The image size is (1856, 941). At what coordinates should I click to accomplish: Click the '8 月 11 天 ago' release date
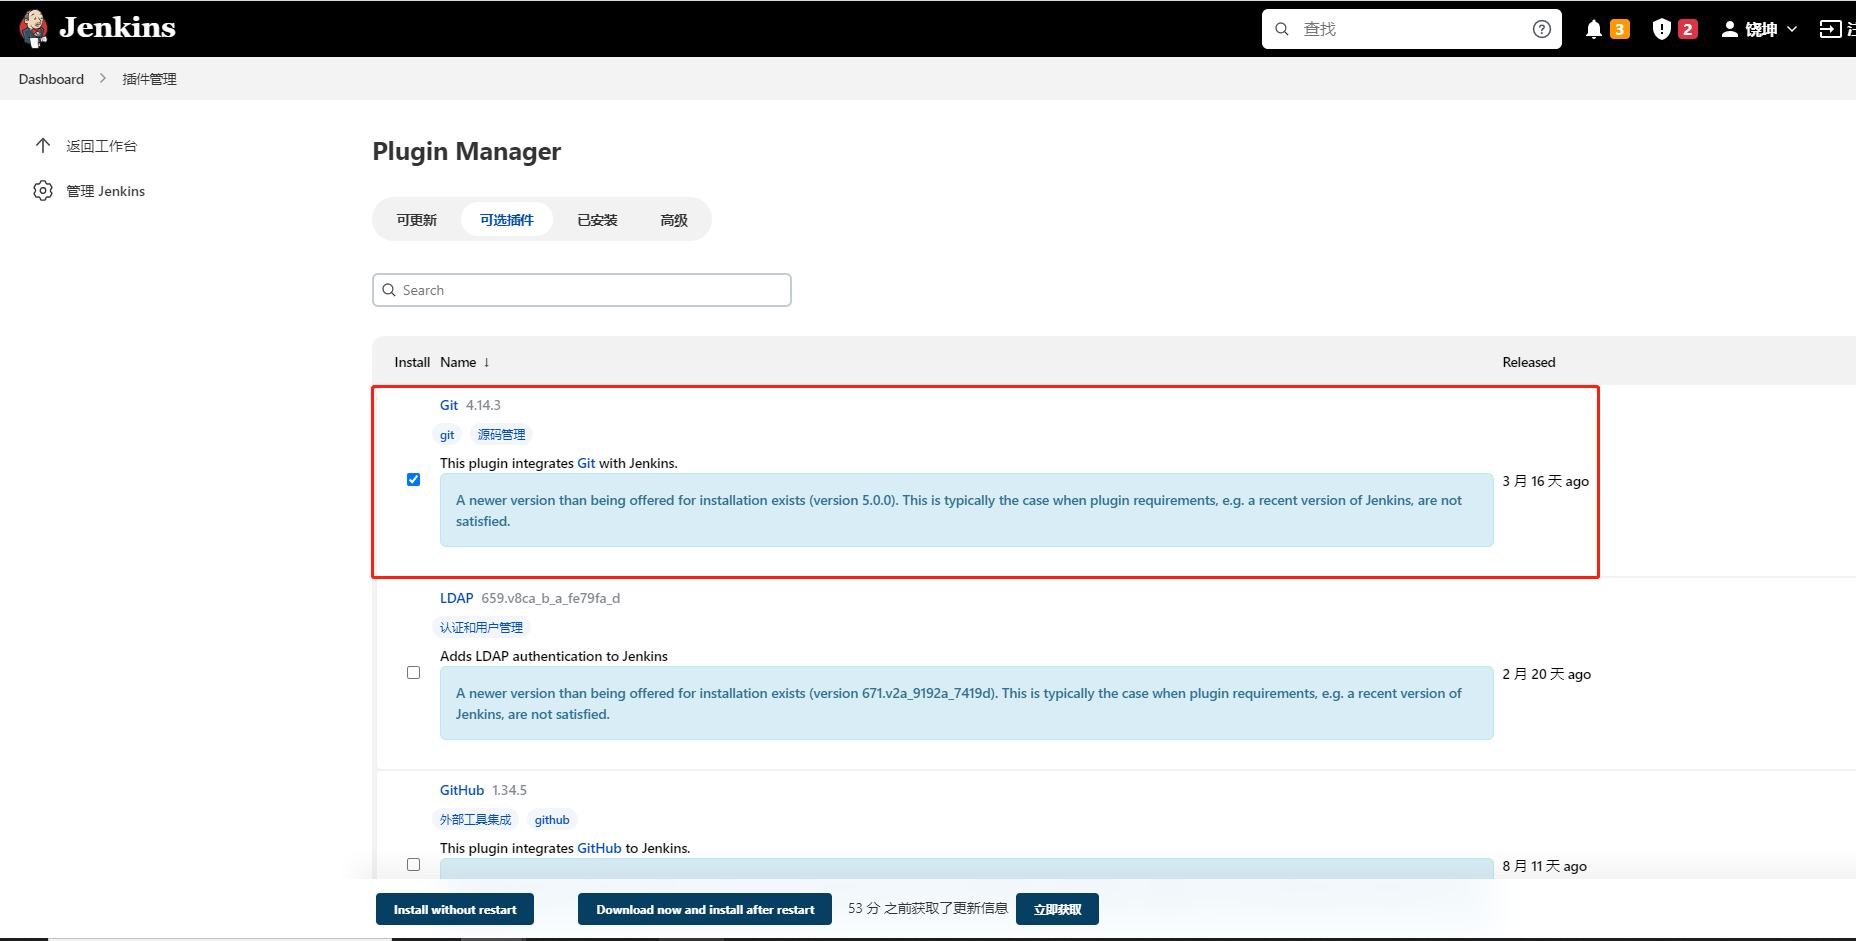pyautogui.click(x=1544, y=866)
